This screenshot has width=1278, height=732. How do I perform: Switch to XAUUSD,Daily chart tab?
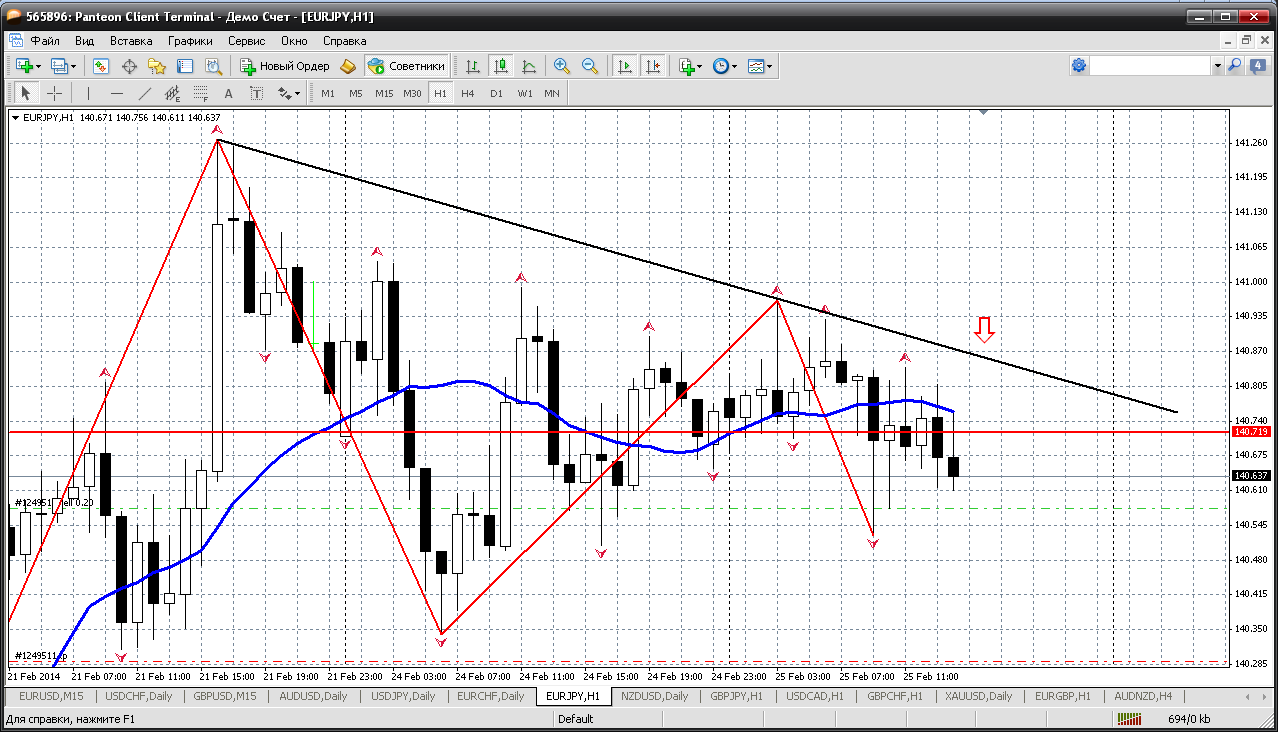(978, 696)
